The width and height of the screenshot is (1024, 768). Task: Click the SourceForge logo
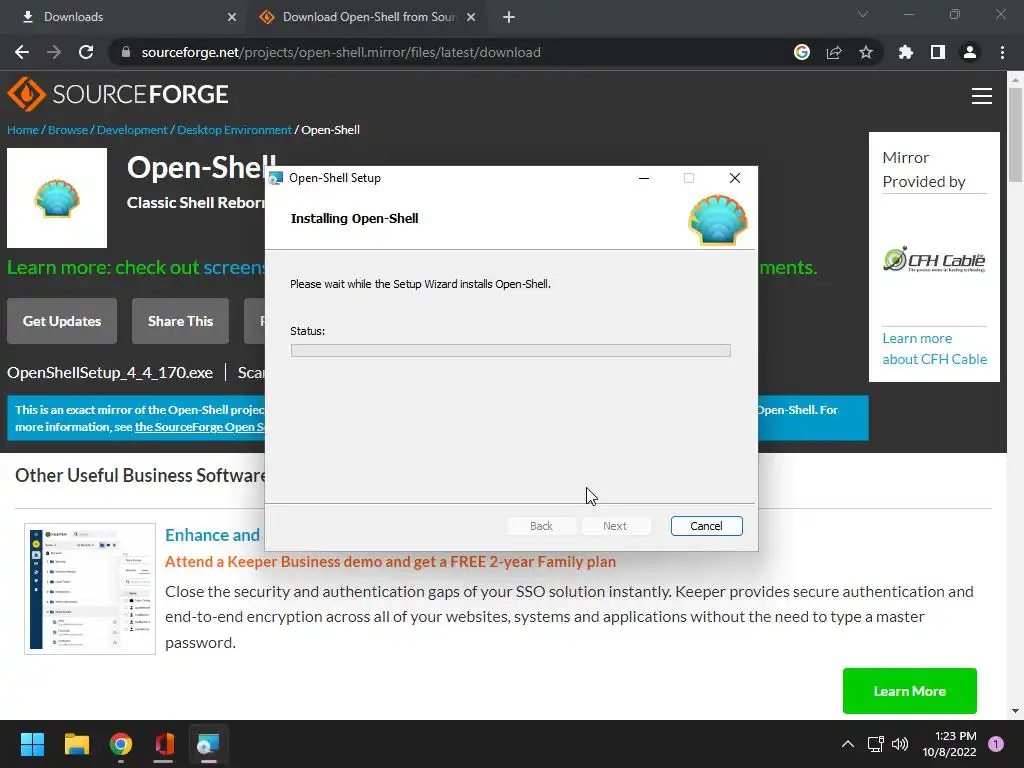tap(118, 94)
